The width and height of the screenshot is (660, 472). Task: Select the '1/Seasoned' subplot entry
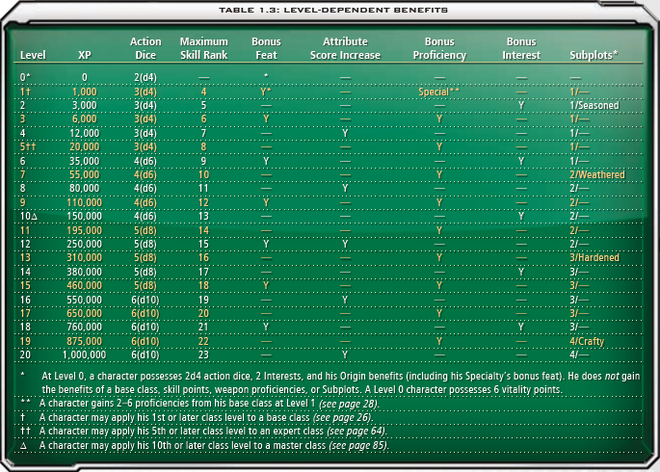(x=594, y=105)
